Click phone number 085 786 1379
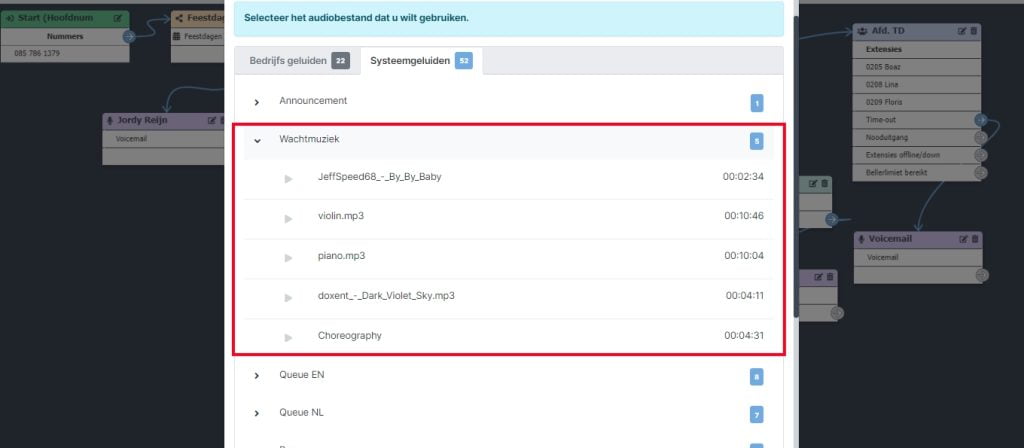The width and height of the screenshot is (1024, 448). click(x=37, y=54)
